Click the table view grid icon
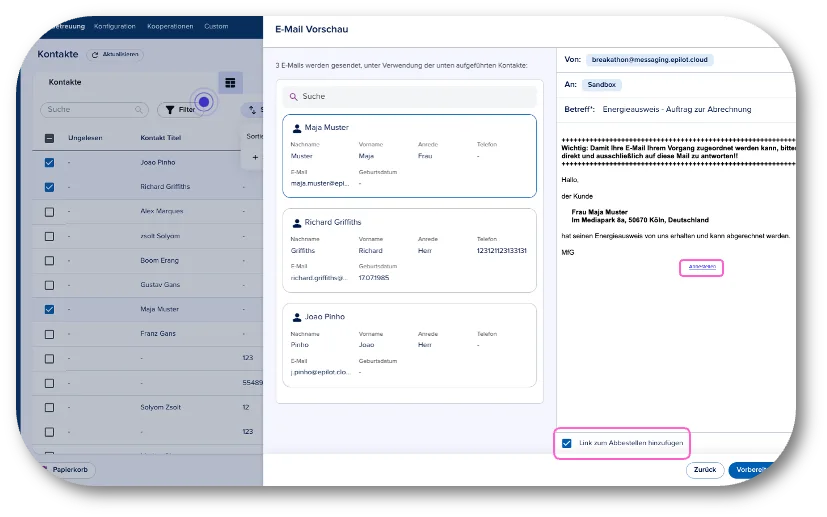Viewport: 827px width, 517px height. pyautogui.click(x=230, y=83)
